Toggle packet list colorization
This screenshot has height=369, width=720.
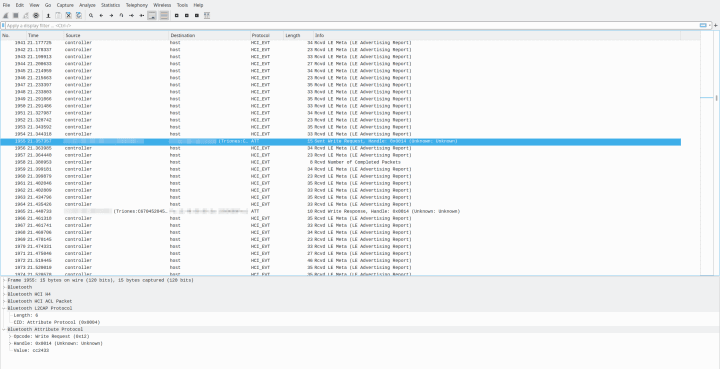click(x=164, y=16)
